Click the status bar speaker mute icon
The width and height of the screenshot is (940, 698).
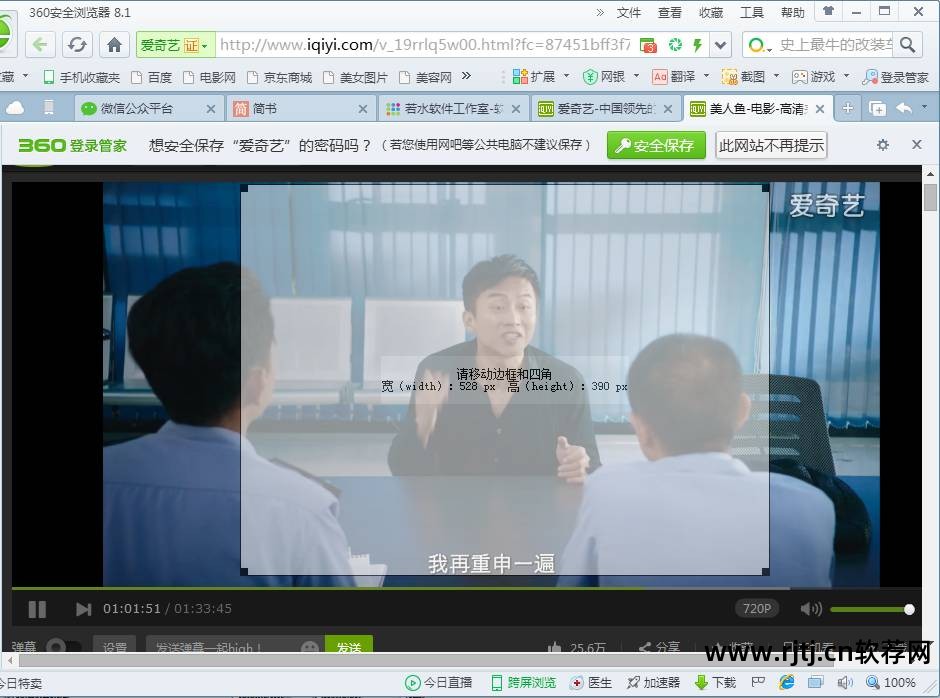845,682
